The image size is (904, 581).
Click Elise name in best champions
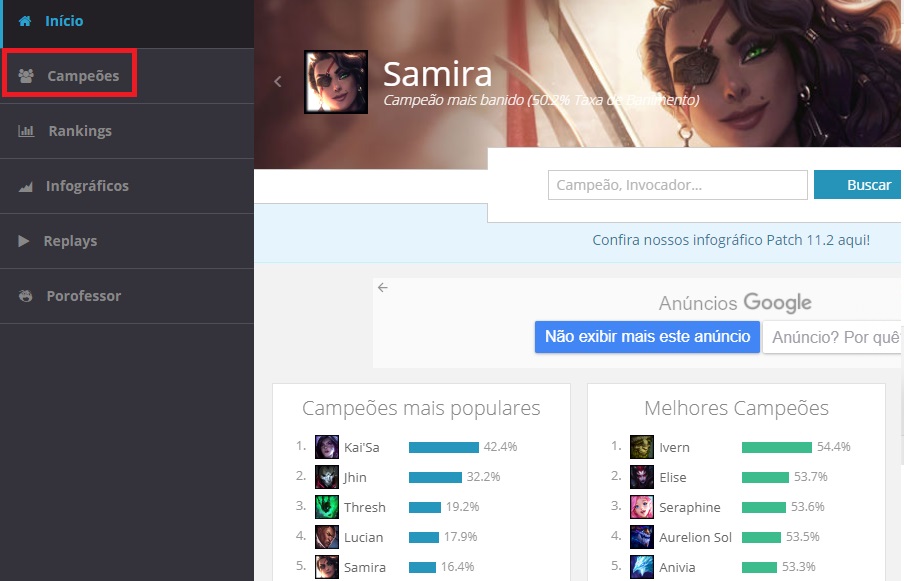coord(673,477)
